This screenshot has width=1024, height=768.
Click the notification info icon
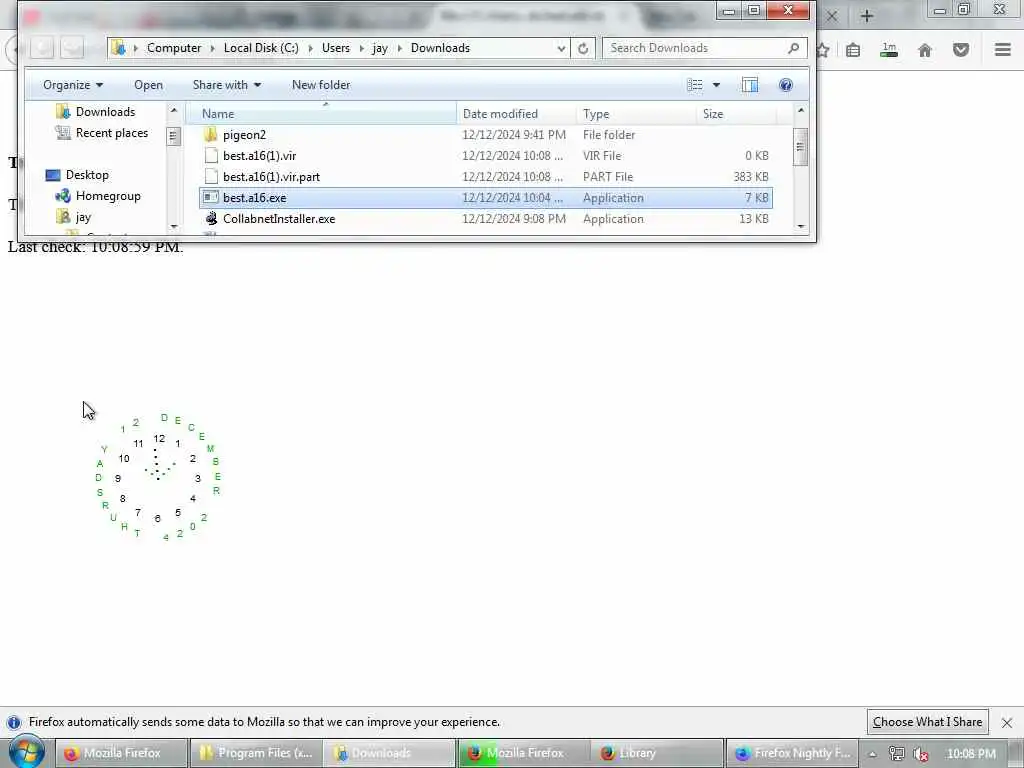(x=14, y=722)
